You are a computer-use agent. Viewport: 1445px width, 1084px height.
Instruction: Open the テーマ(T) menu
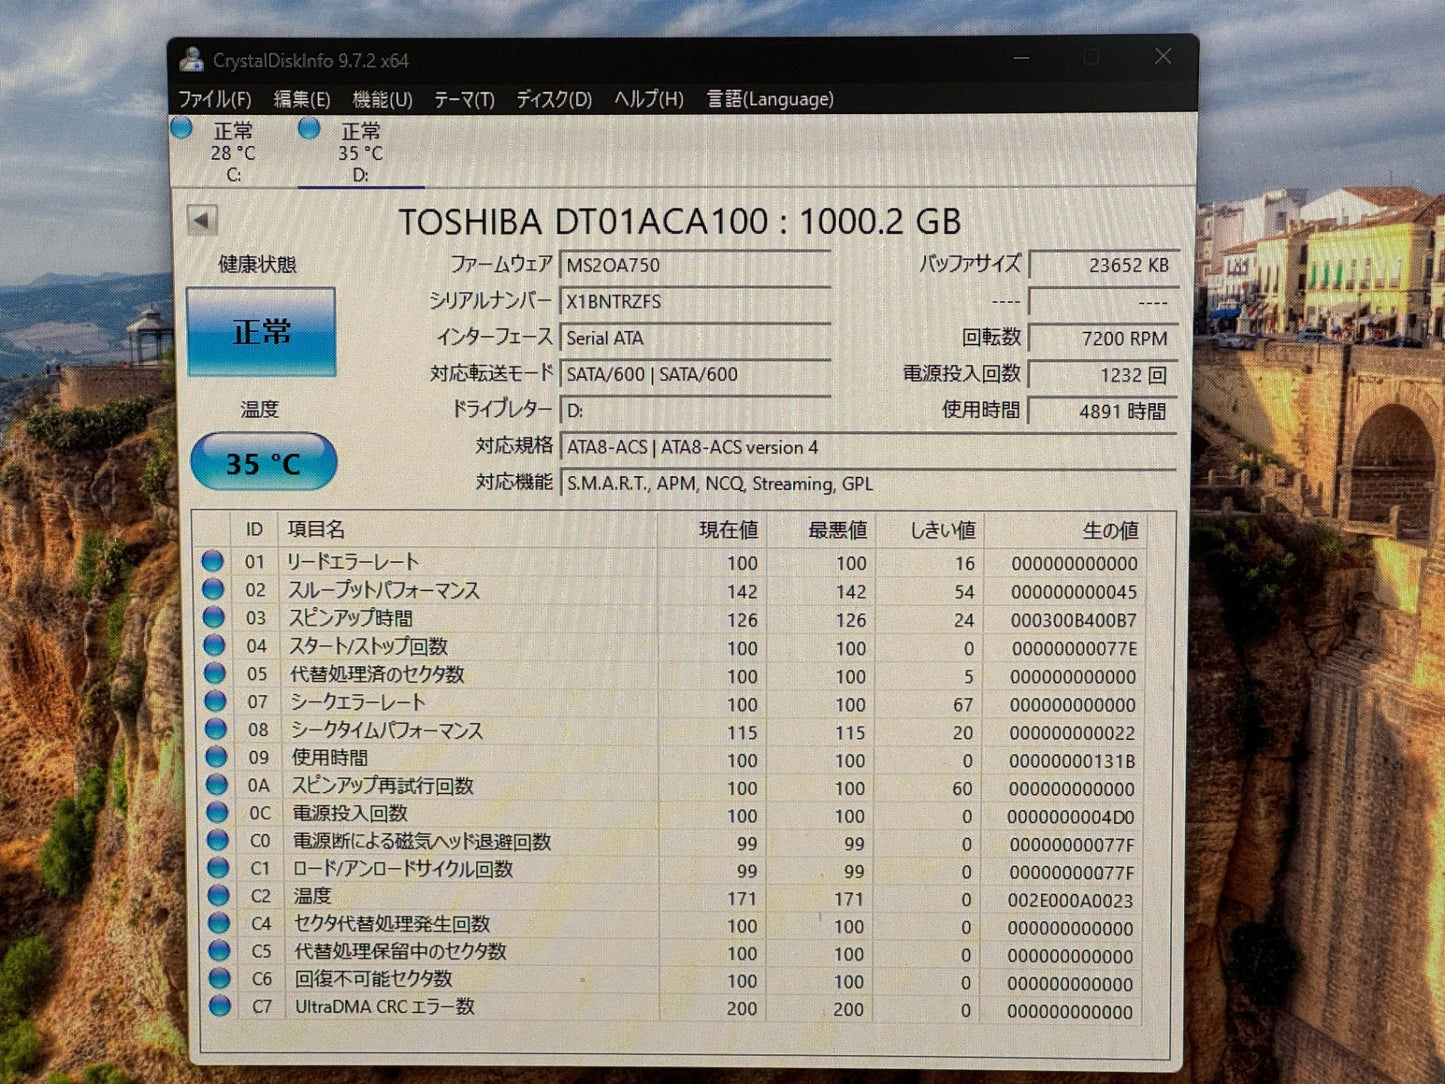(464, 99)
